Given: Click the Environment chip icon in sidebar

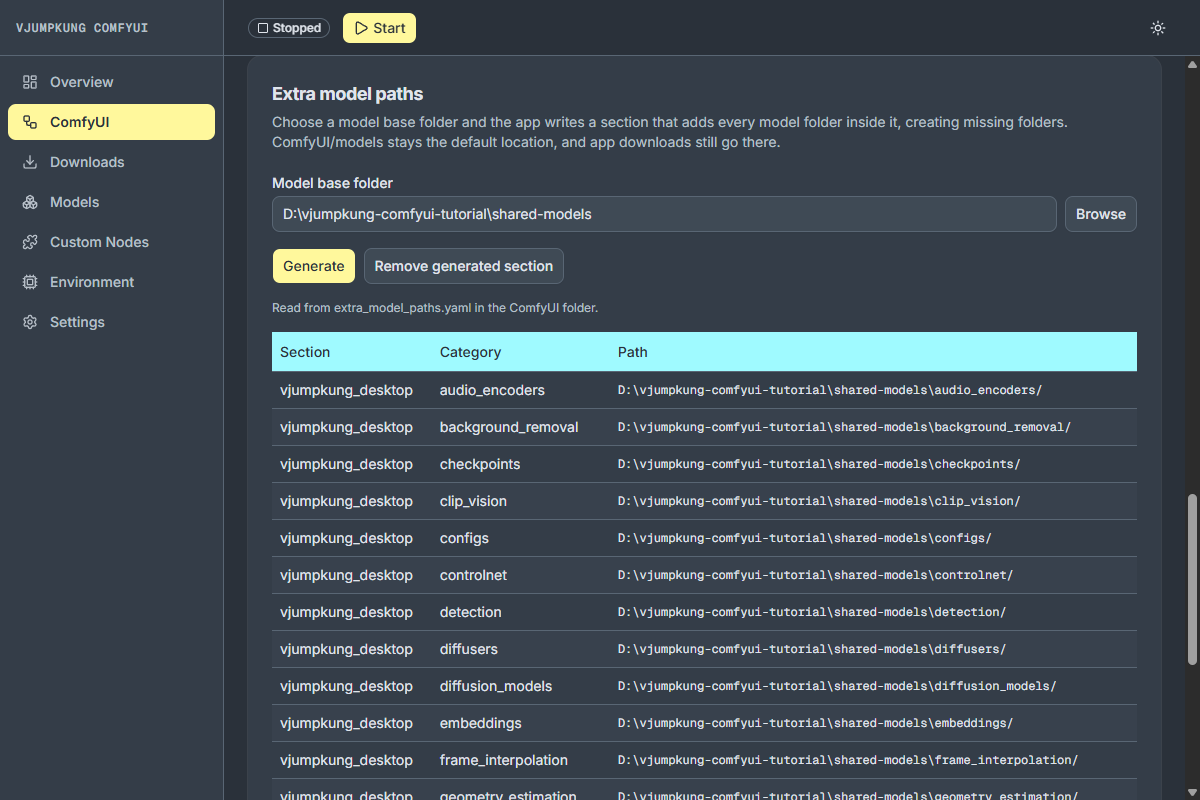Looking at the screenshot, I should pyautogui.click(x=30, y=282).
